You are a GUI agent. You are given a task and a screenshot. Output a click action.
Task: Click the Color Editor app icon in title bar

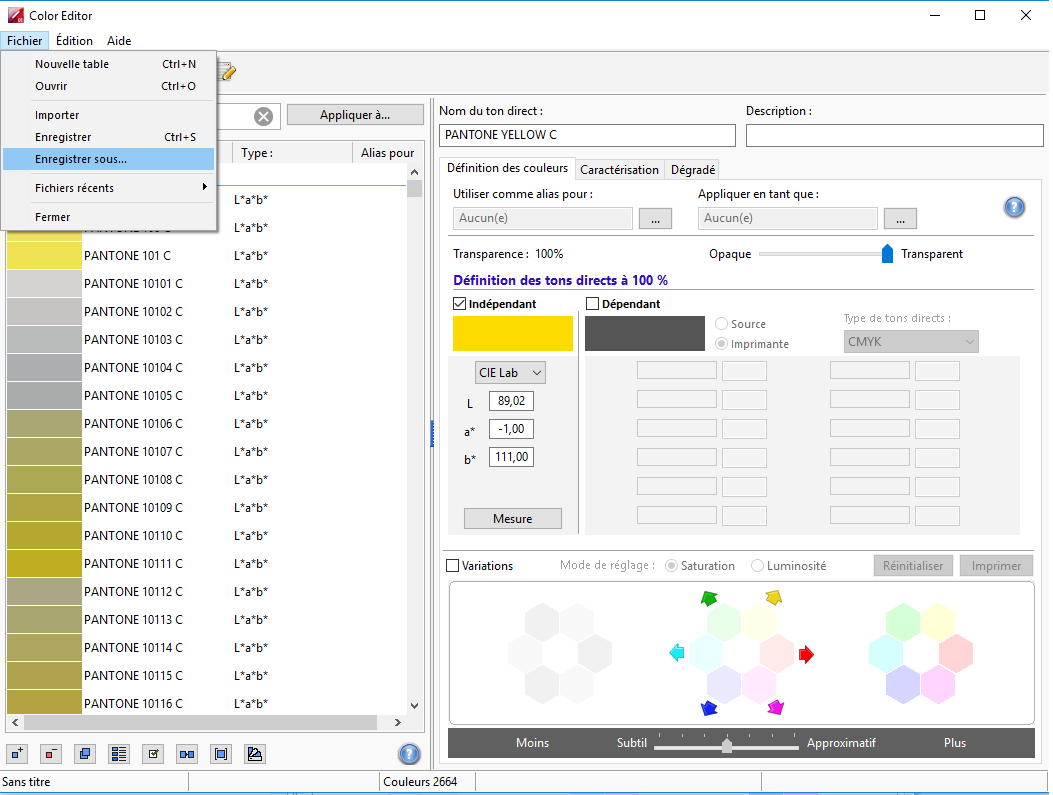tap(15, 15)
